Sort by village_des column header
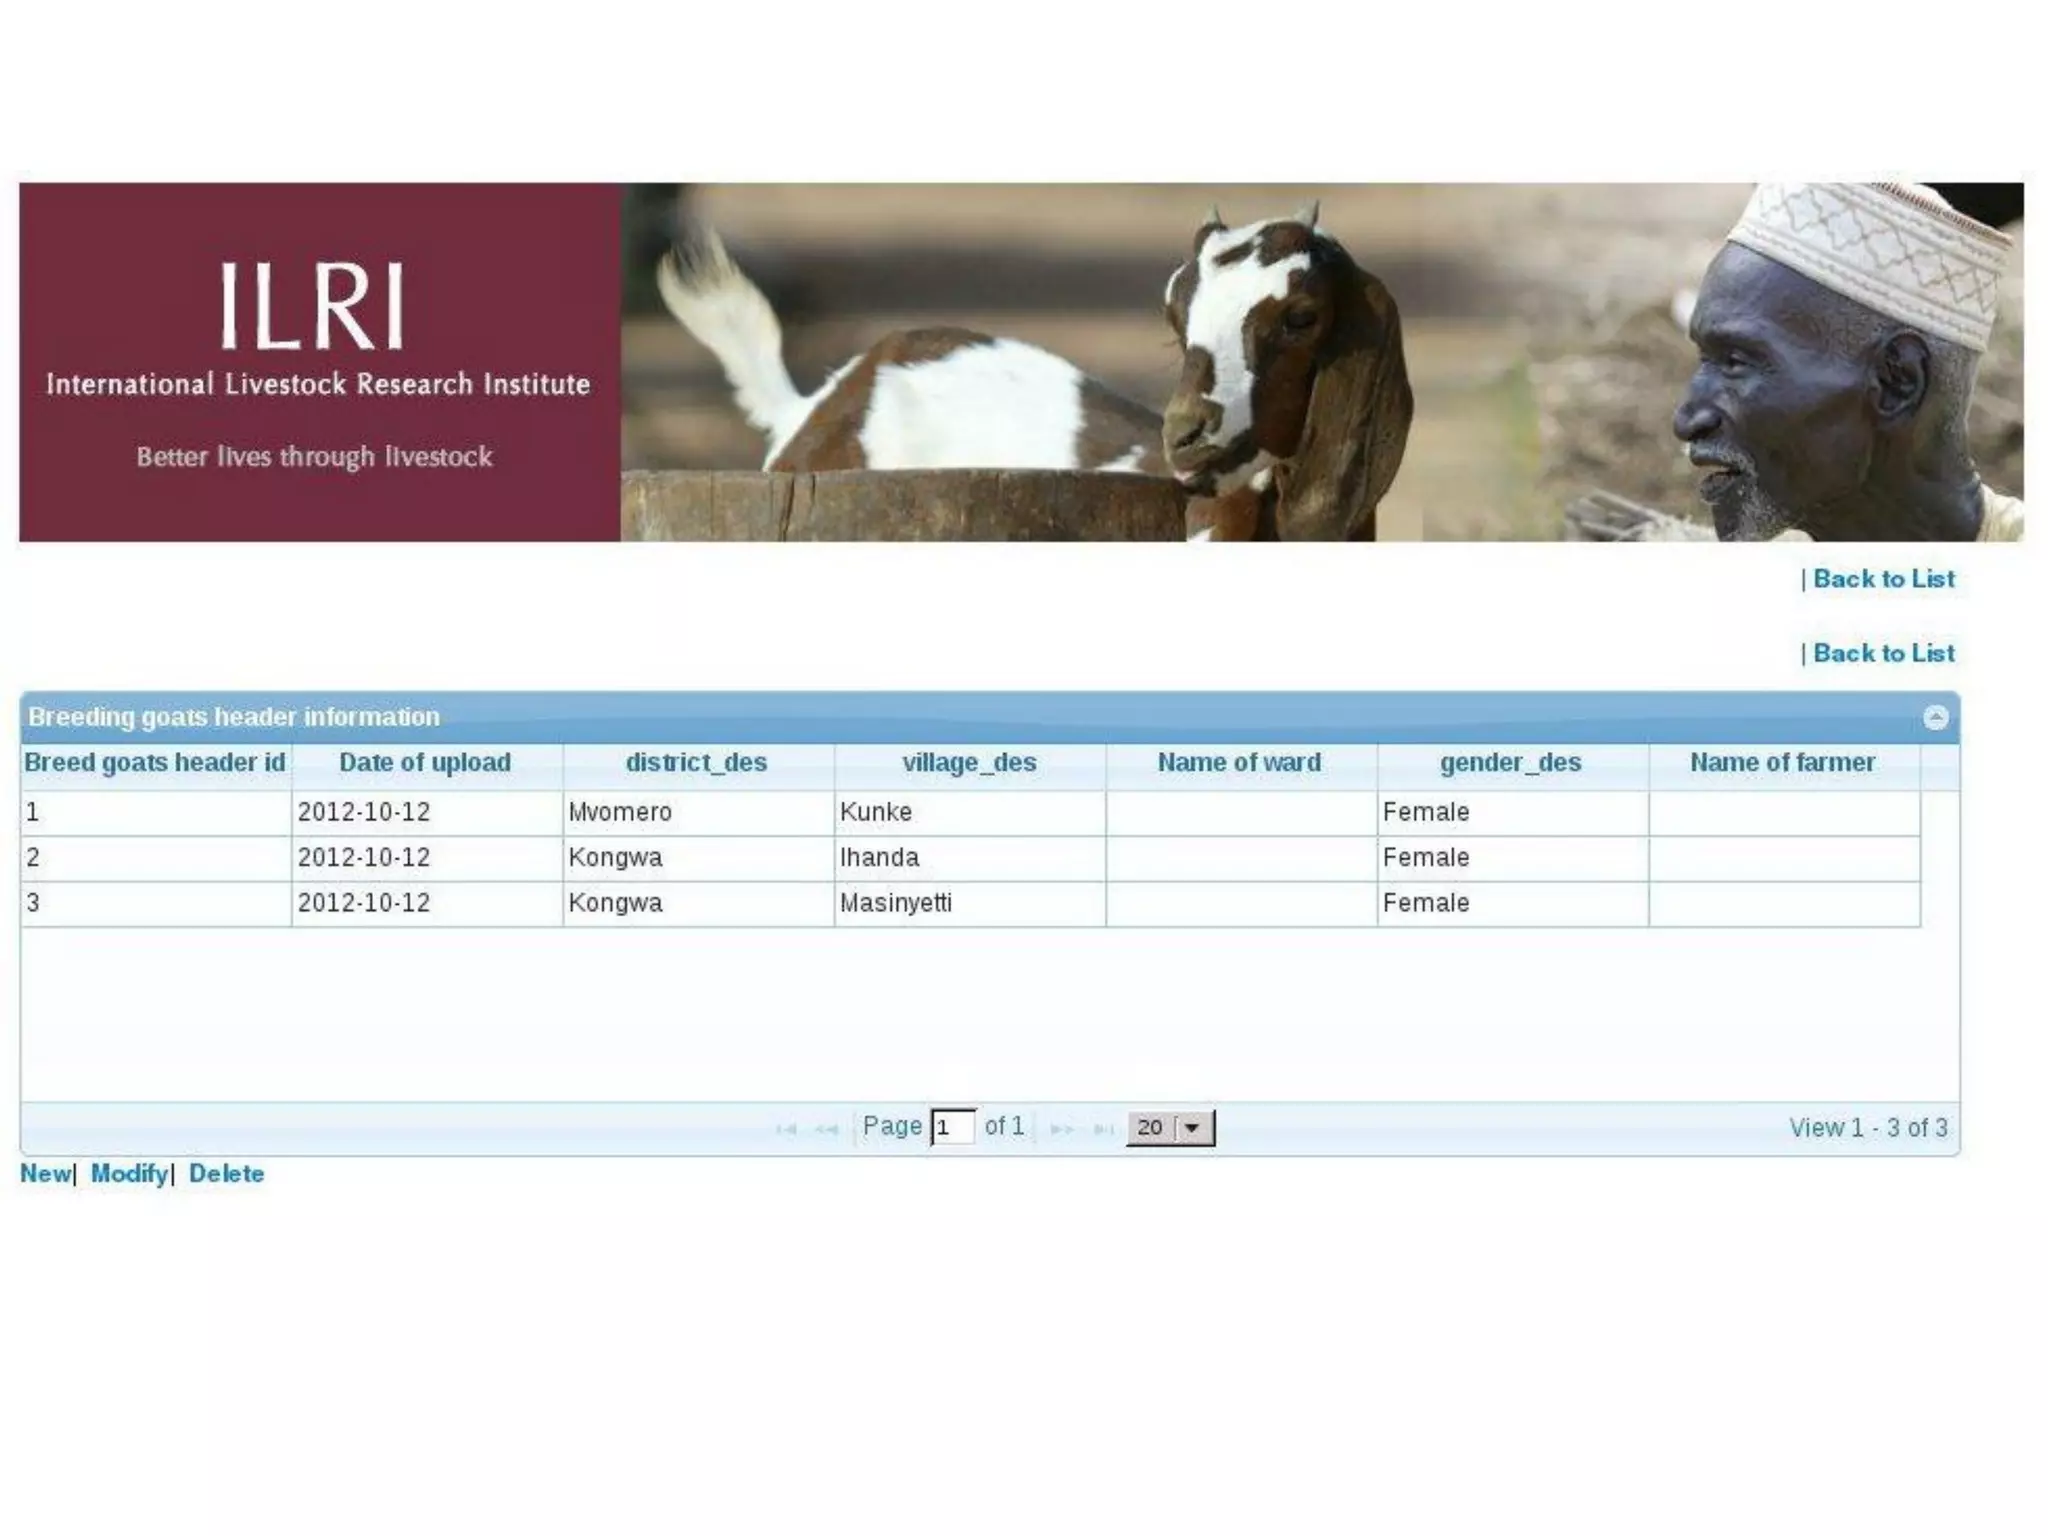 969,763
